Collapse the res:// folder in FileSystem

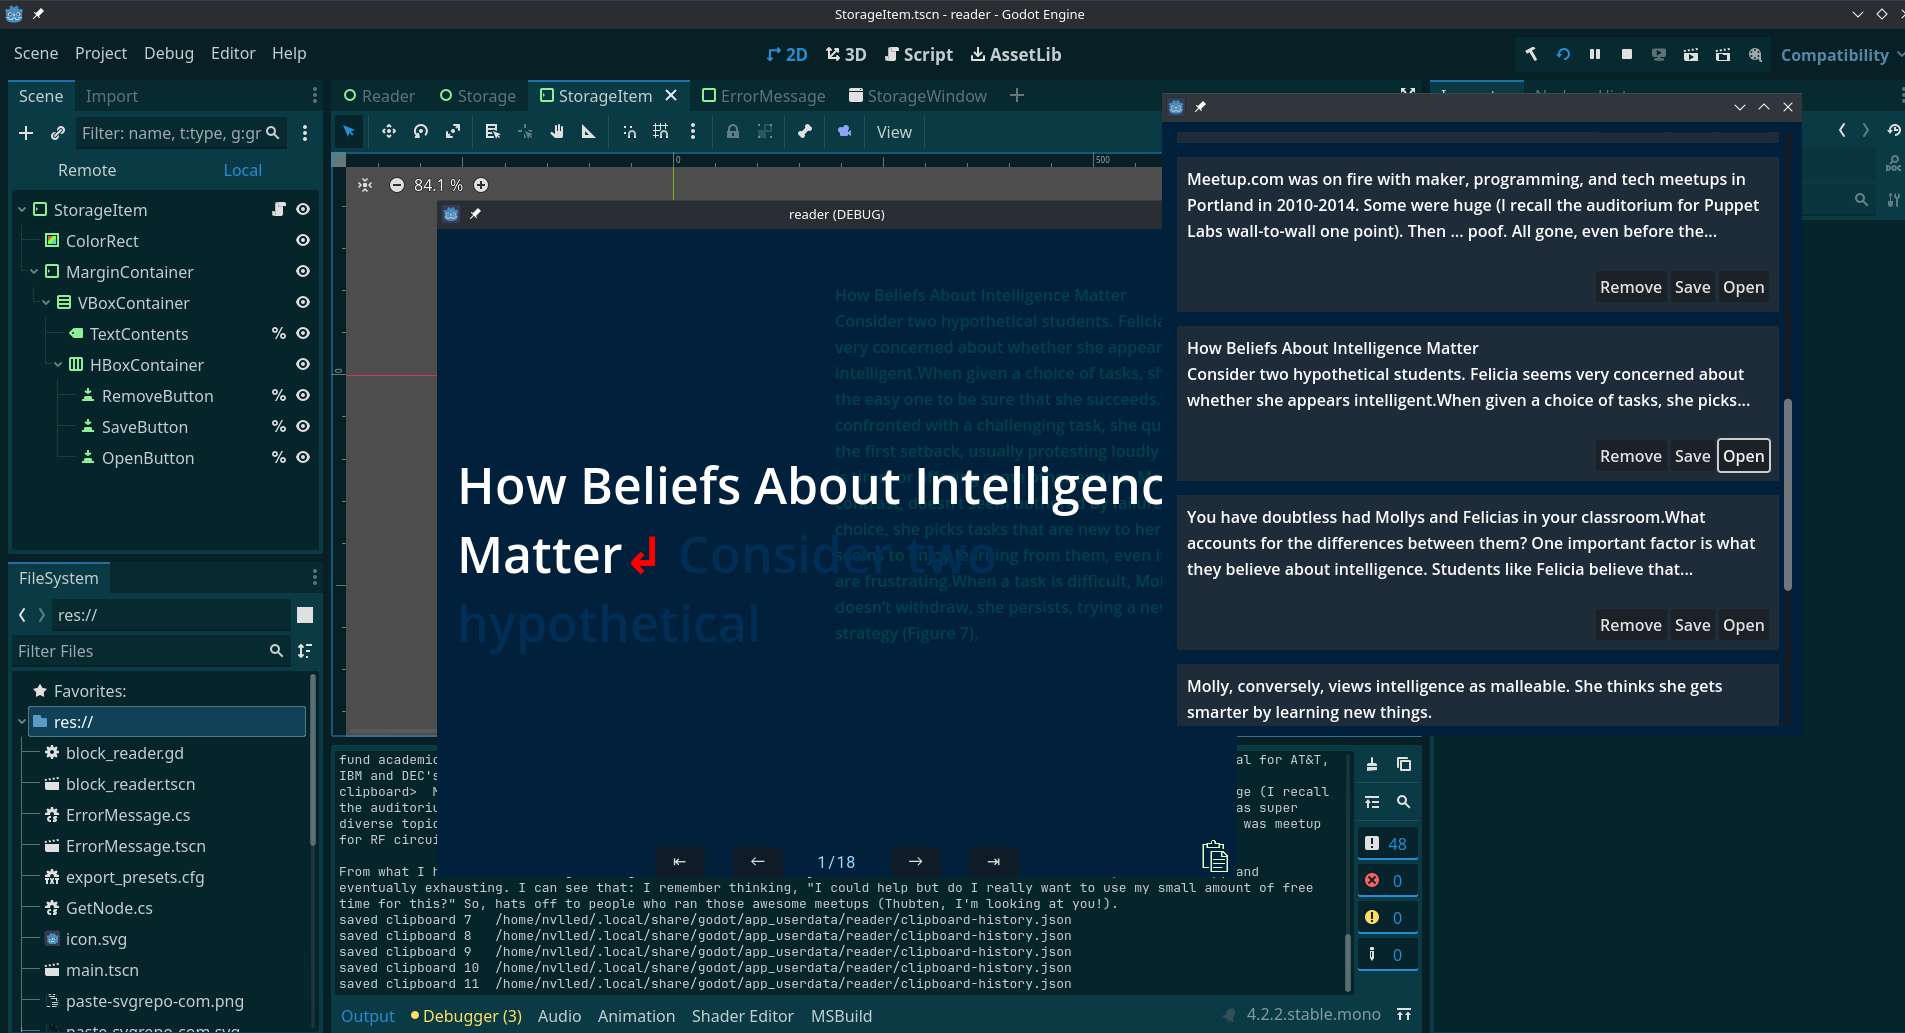(x=22, y=722)
